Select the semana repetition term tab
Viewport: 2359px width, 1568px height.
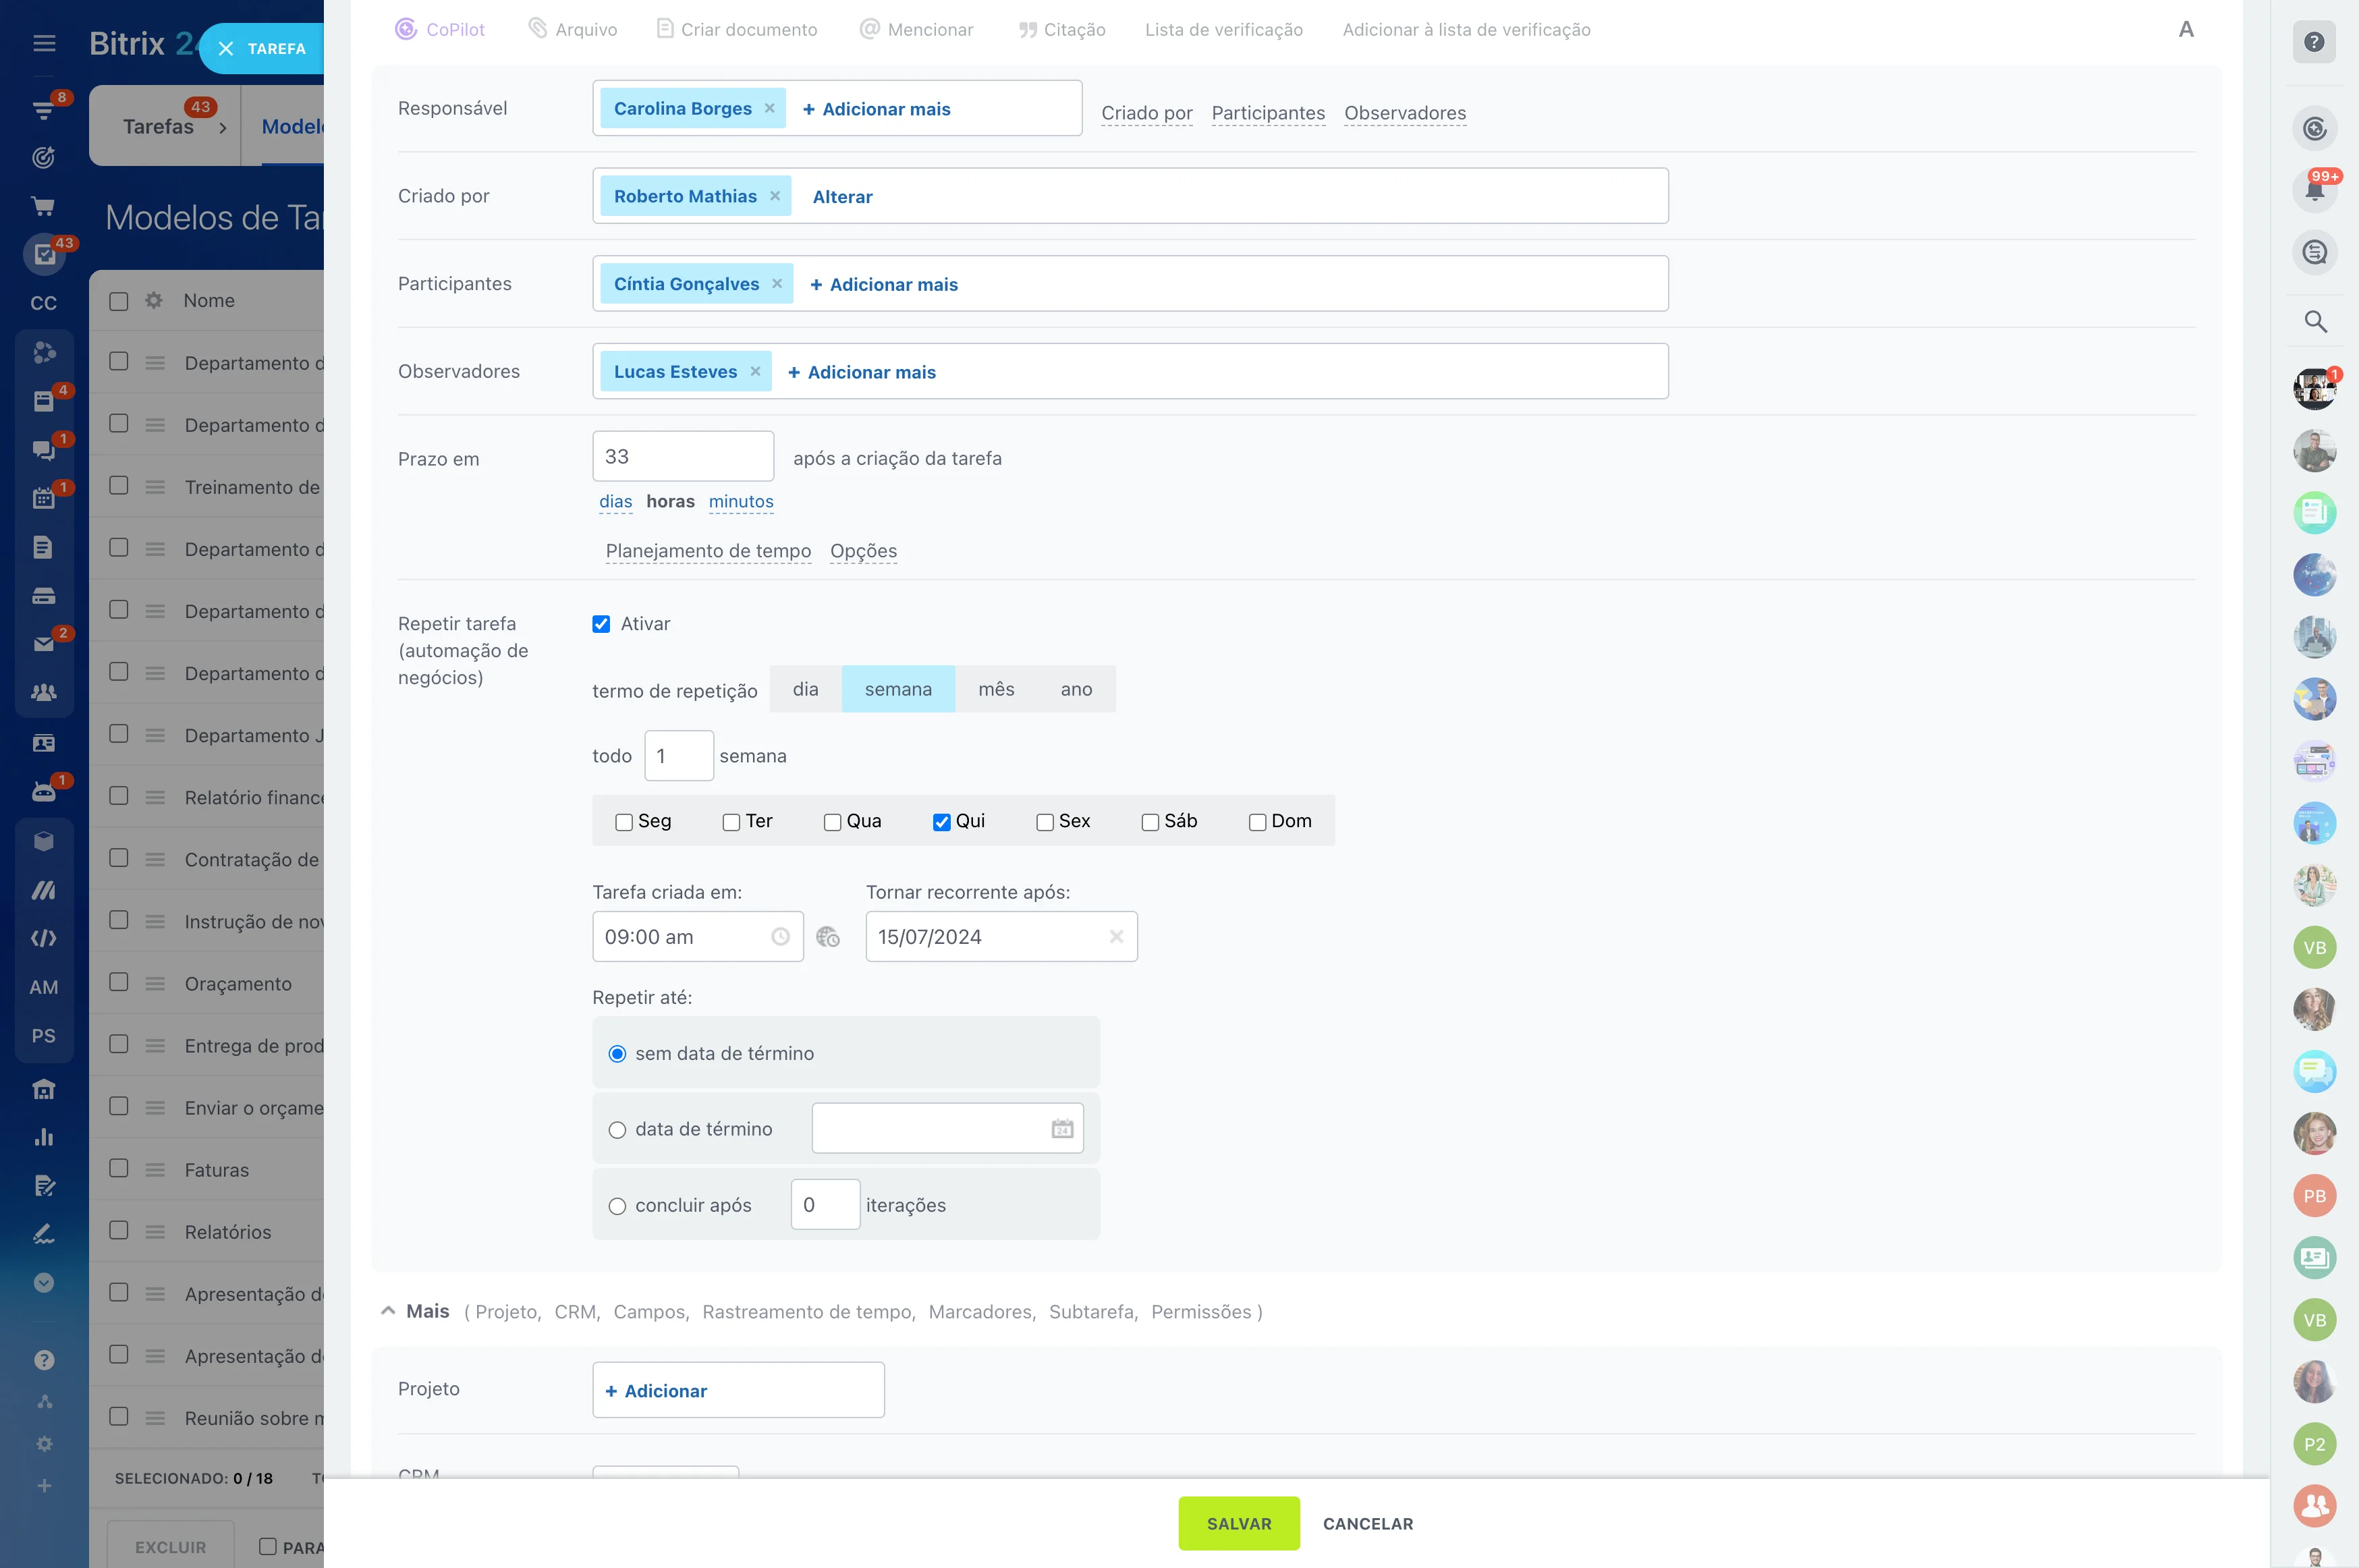click(897, 688)
